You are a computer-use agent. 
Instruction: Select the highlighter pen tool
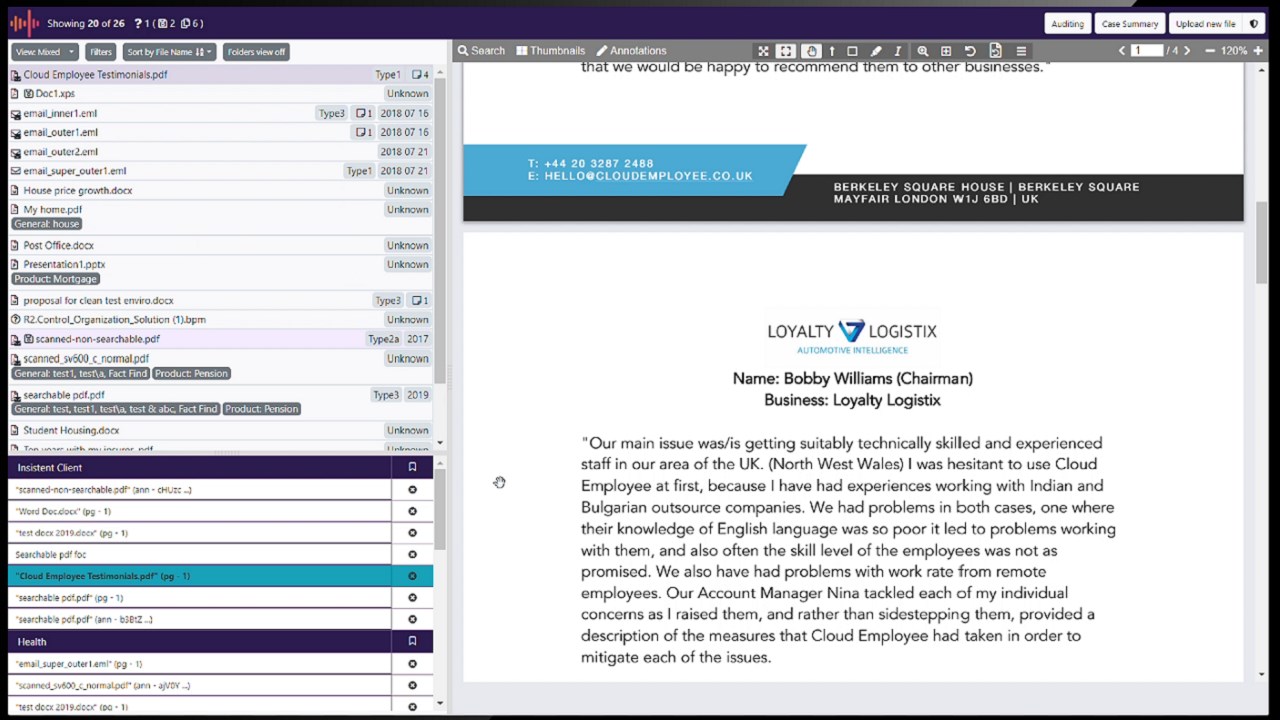pos(876,51)
